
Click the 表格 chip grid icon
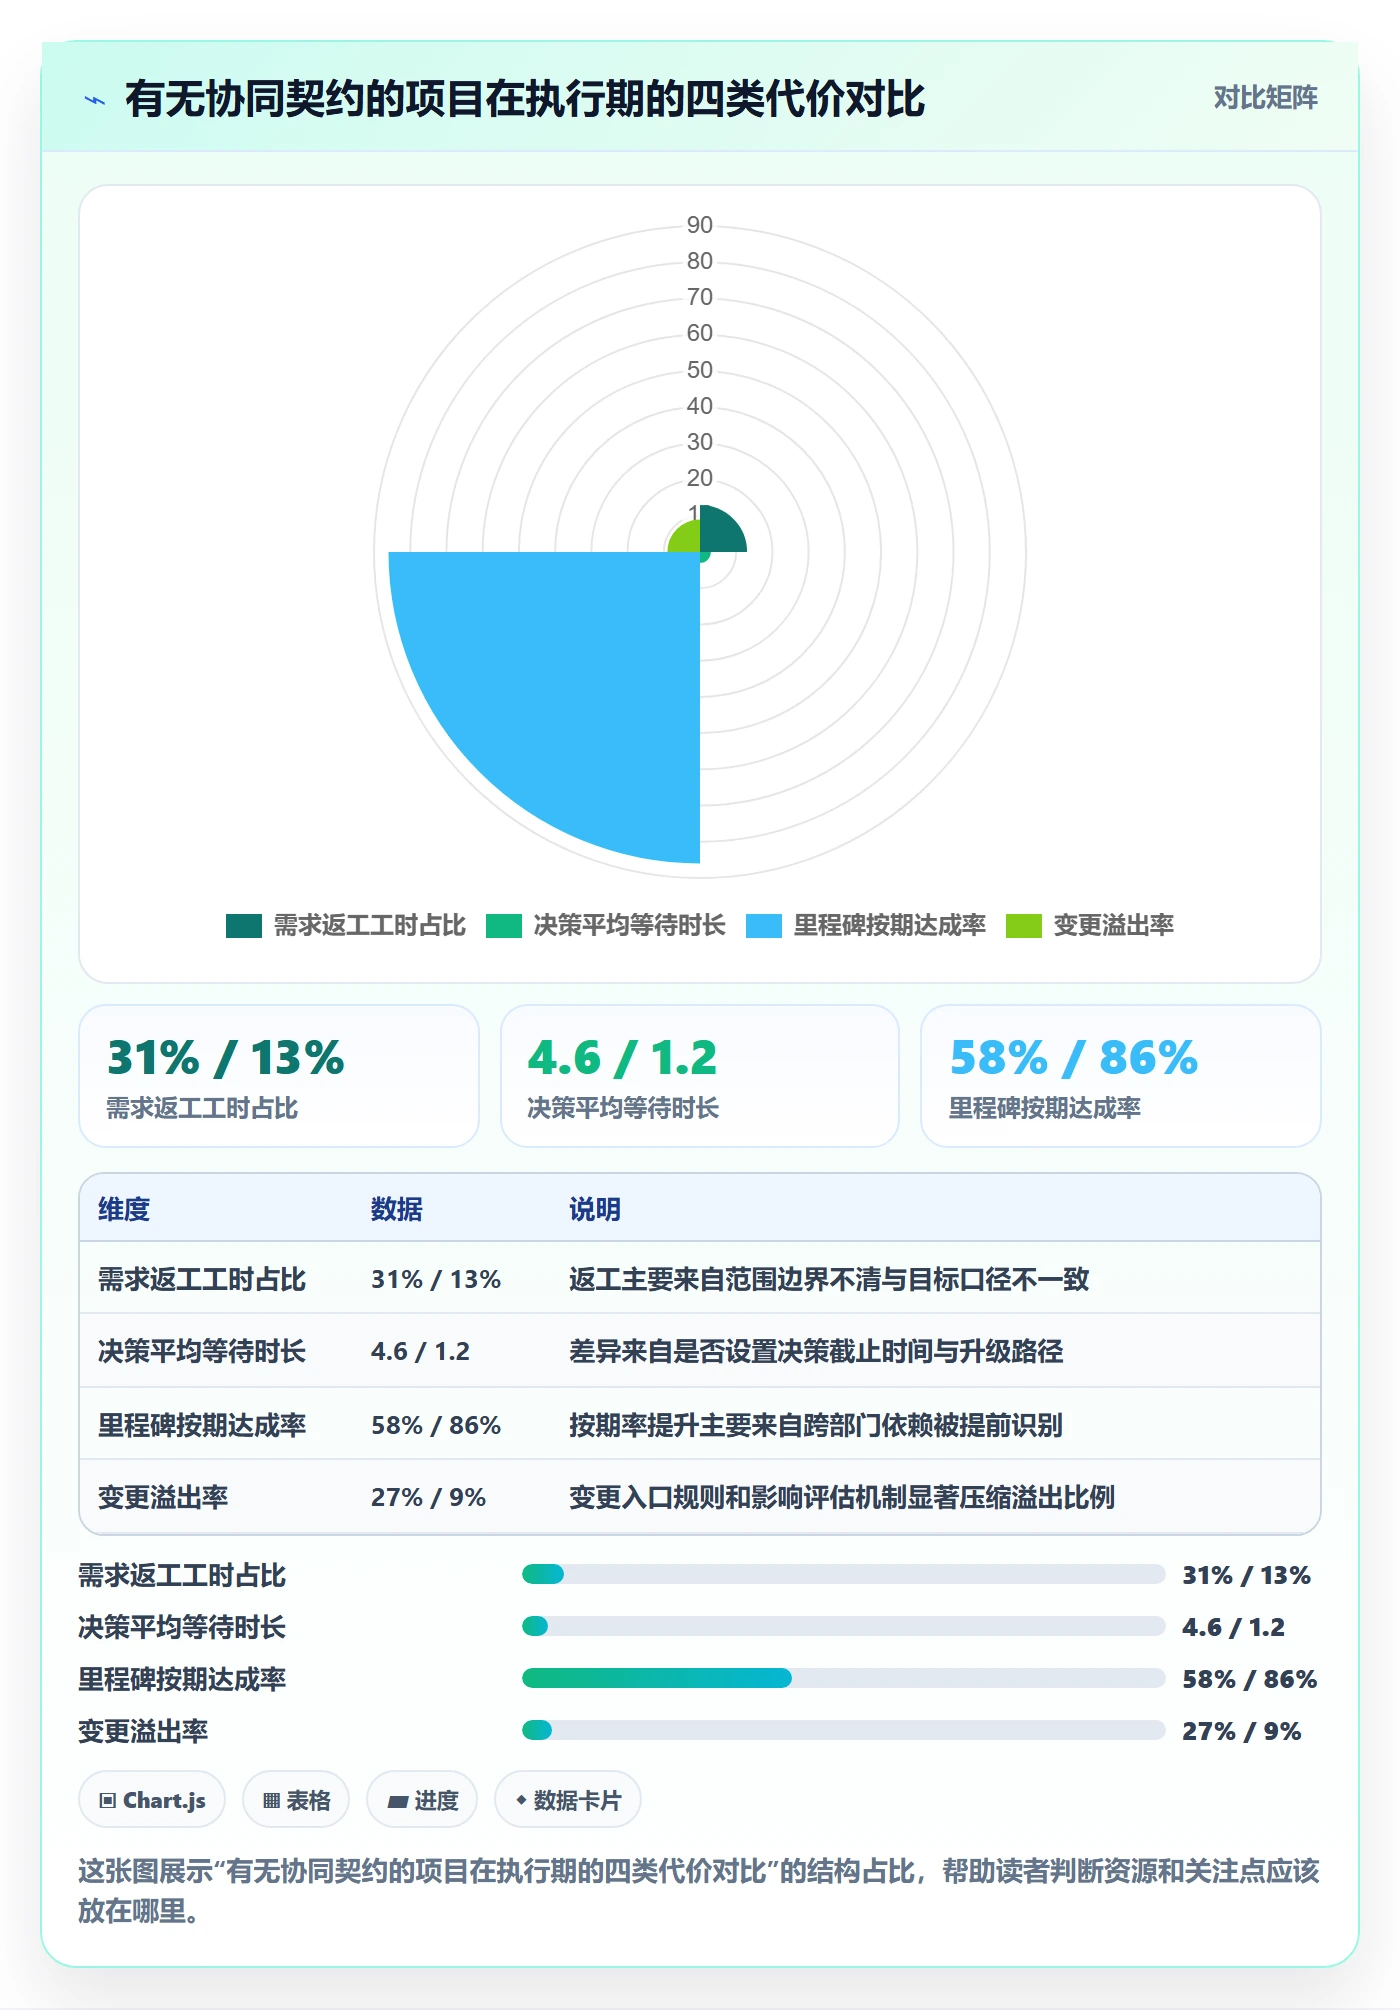(x=271, y=1801)
